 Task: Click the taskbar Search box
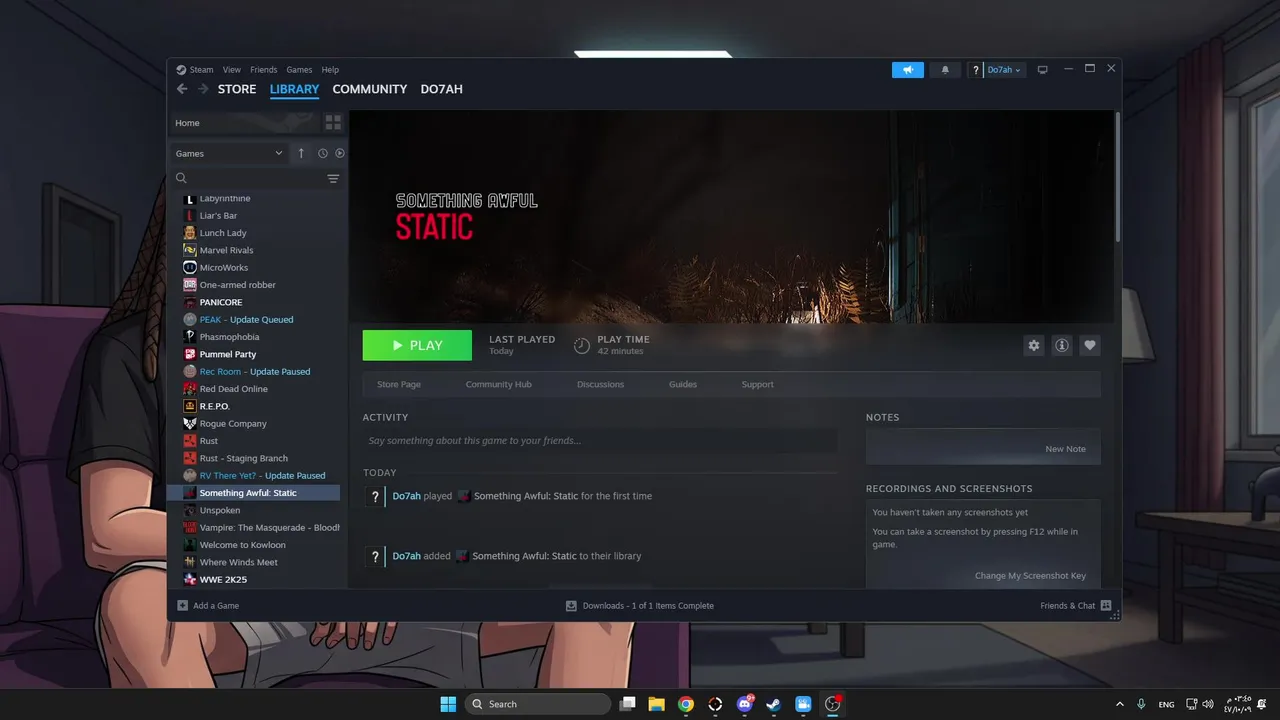click(x=539, y=704)
